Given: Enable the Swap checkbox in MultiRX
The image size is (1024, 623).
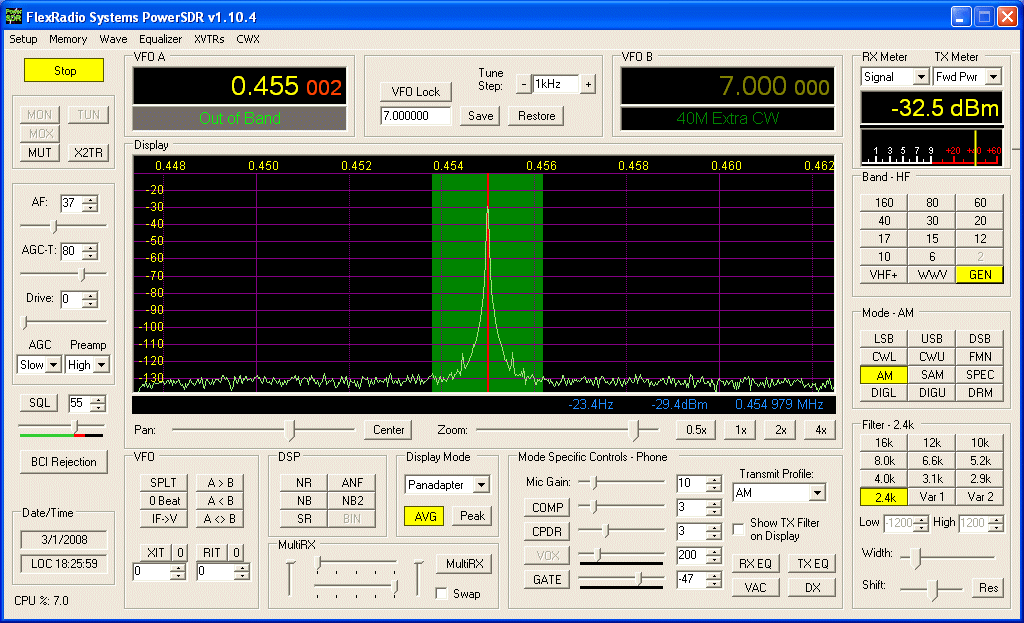Looking at the screenshot, I should (x=442, y=593).
